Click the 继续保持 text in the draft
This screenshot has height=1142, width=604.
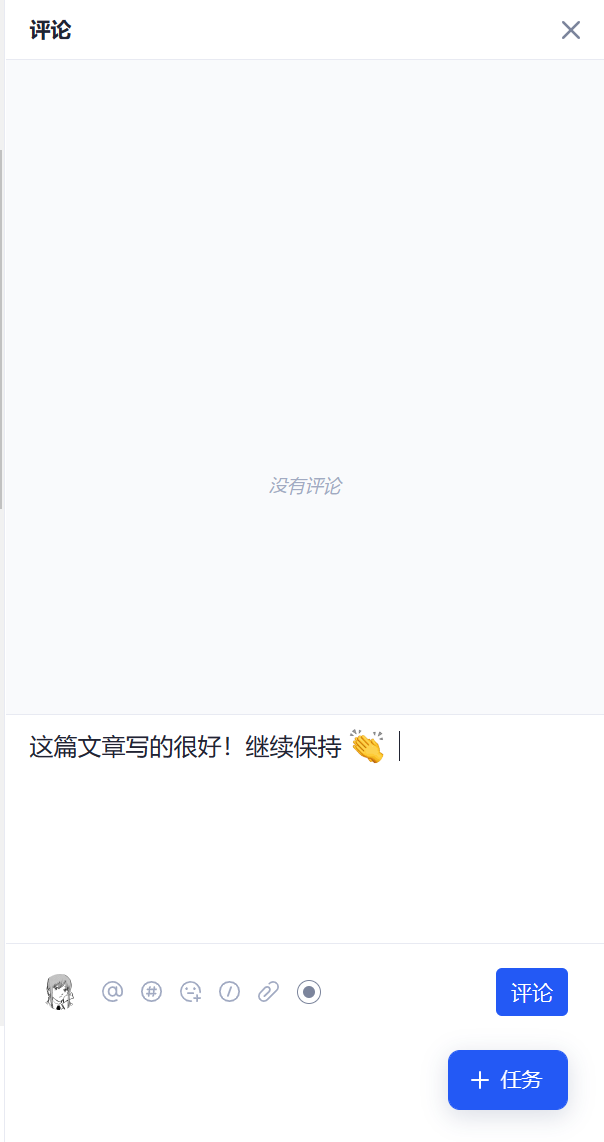294,748
